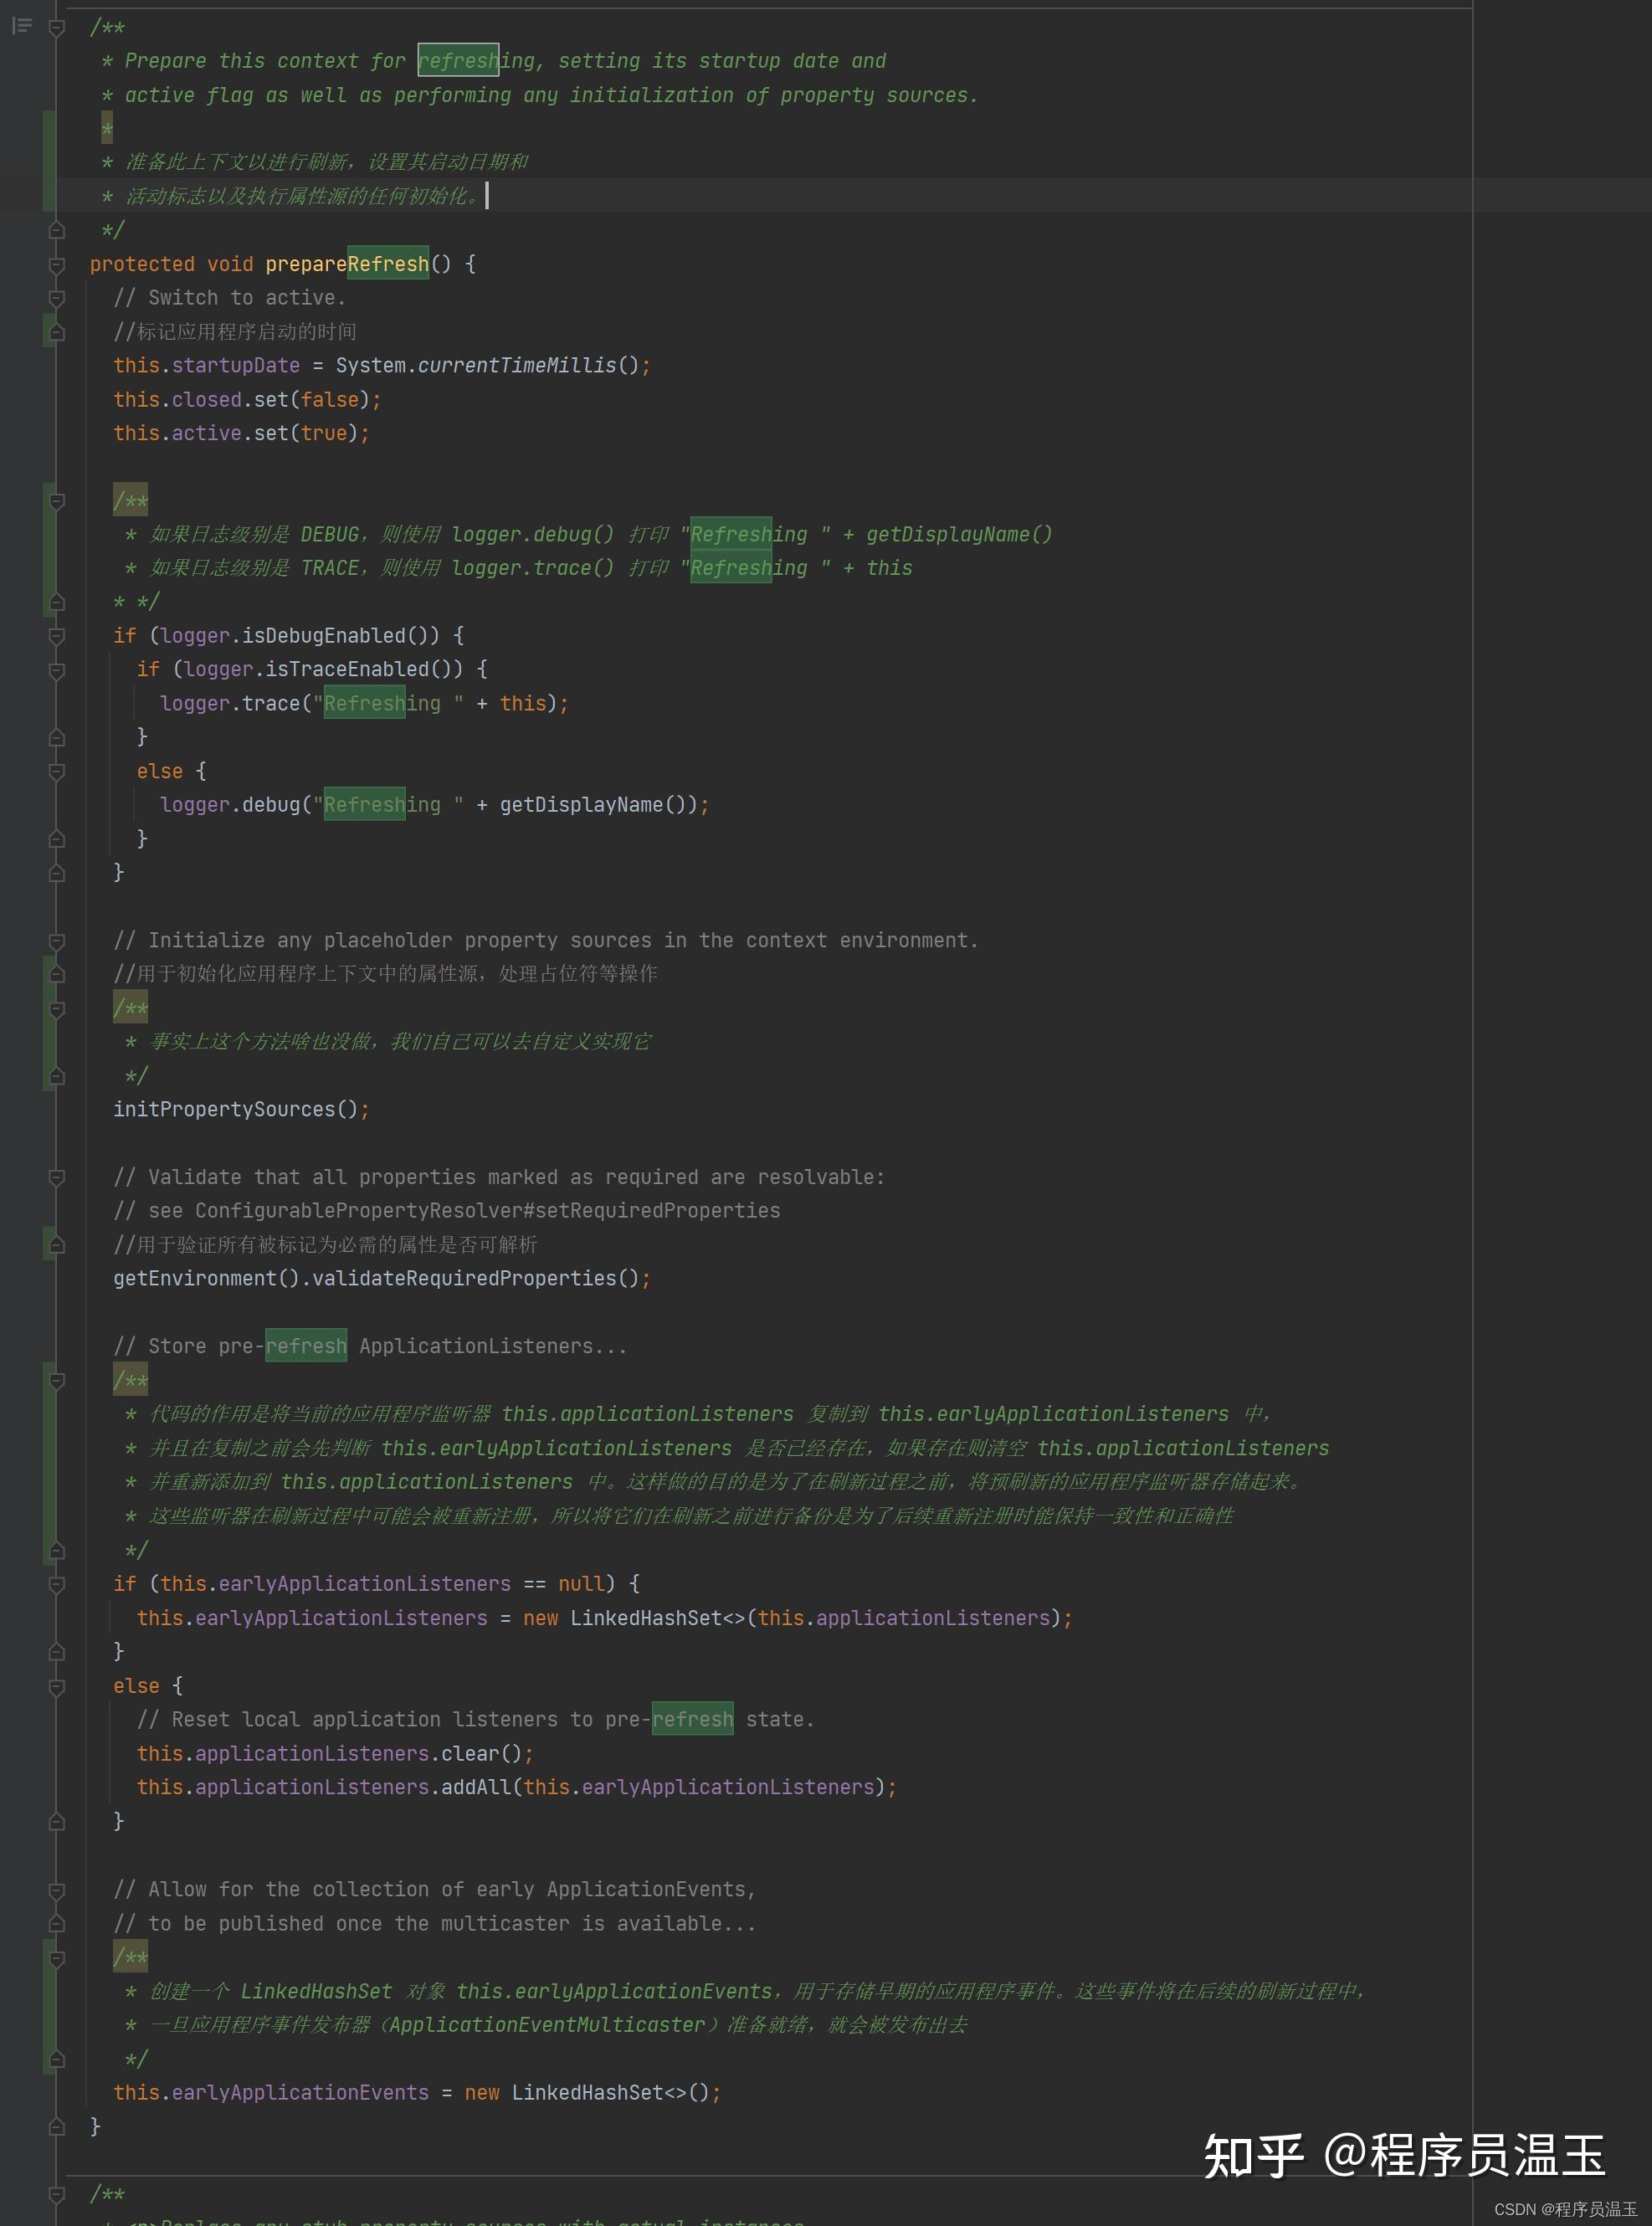Click green change marker beside '准备此上下文' comment
Screen dimensions: 1652x2226
tap(49, 162)
